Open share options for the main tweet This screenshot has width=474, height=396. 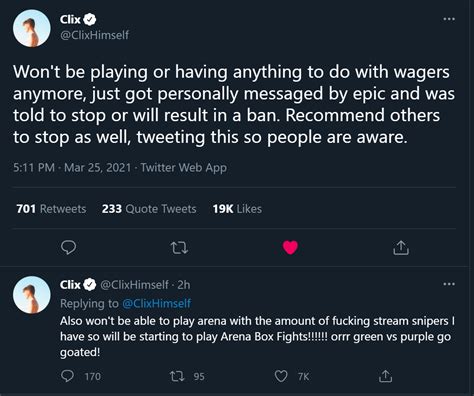[401, 248]
